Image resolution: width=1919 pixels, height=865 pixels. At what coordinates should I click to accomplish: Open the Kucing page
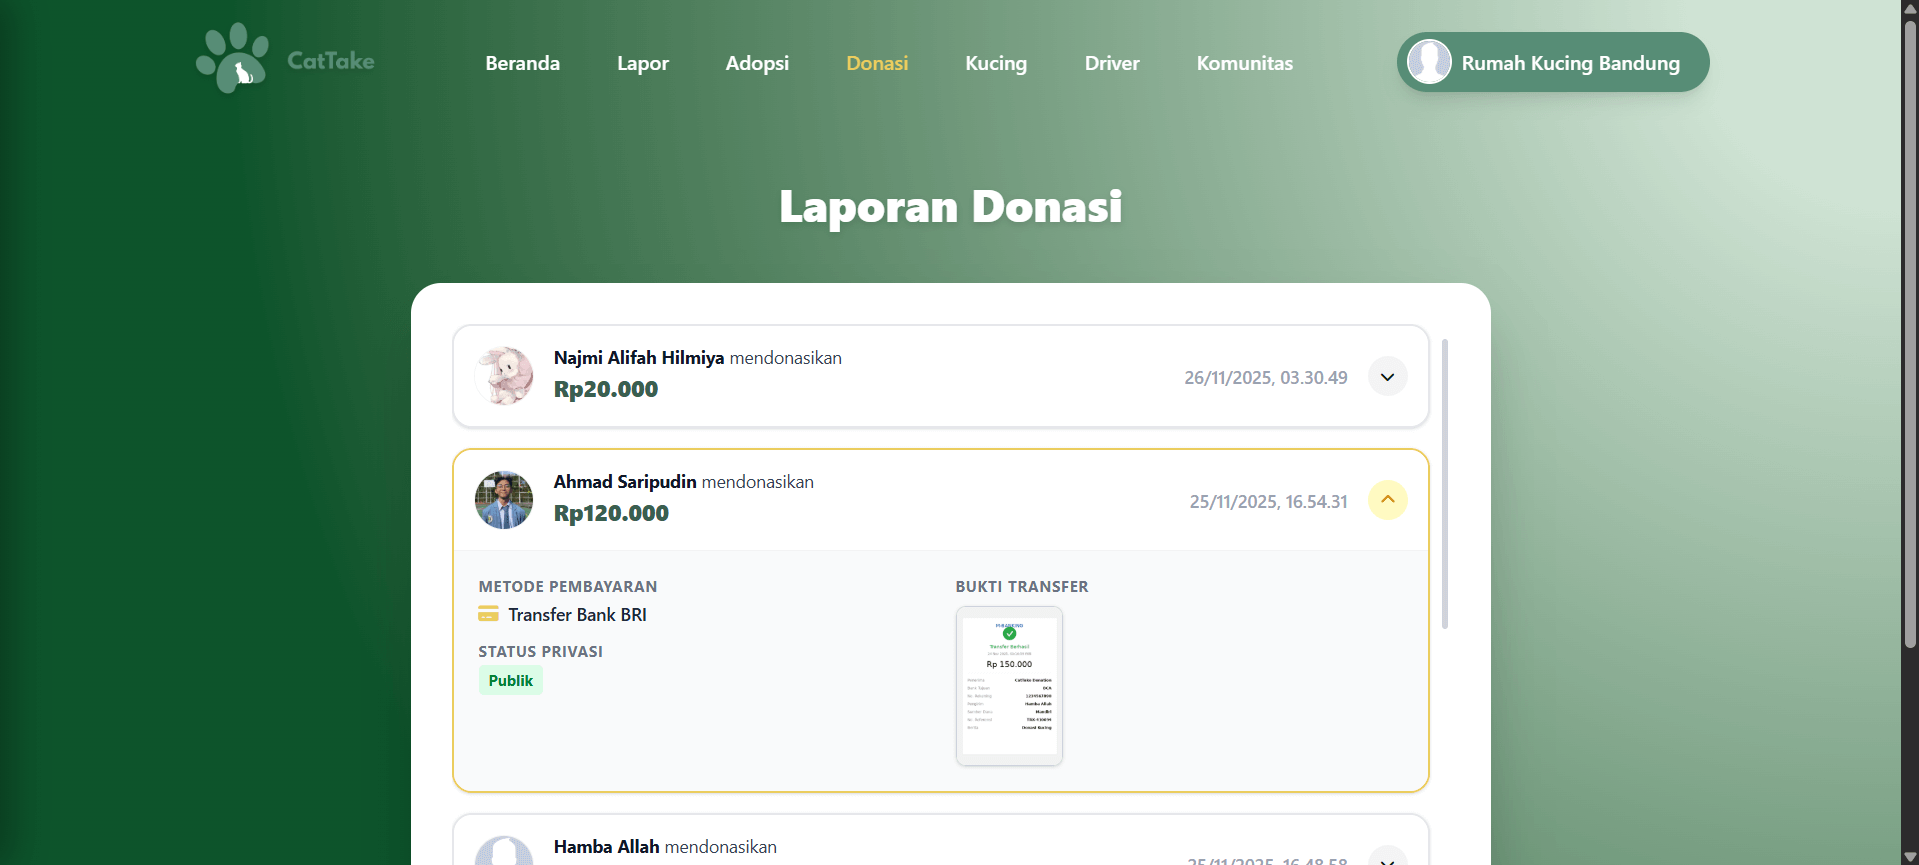click(996, 63)
